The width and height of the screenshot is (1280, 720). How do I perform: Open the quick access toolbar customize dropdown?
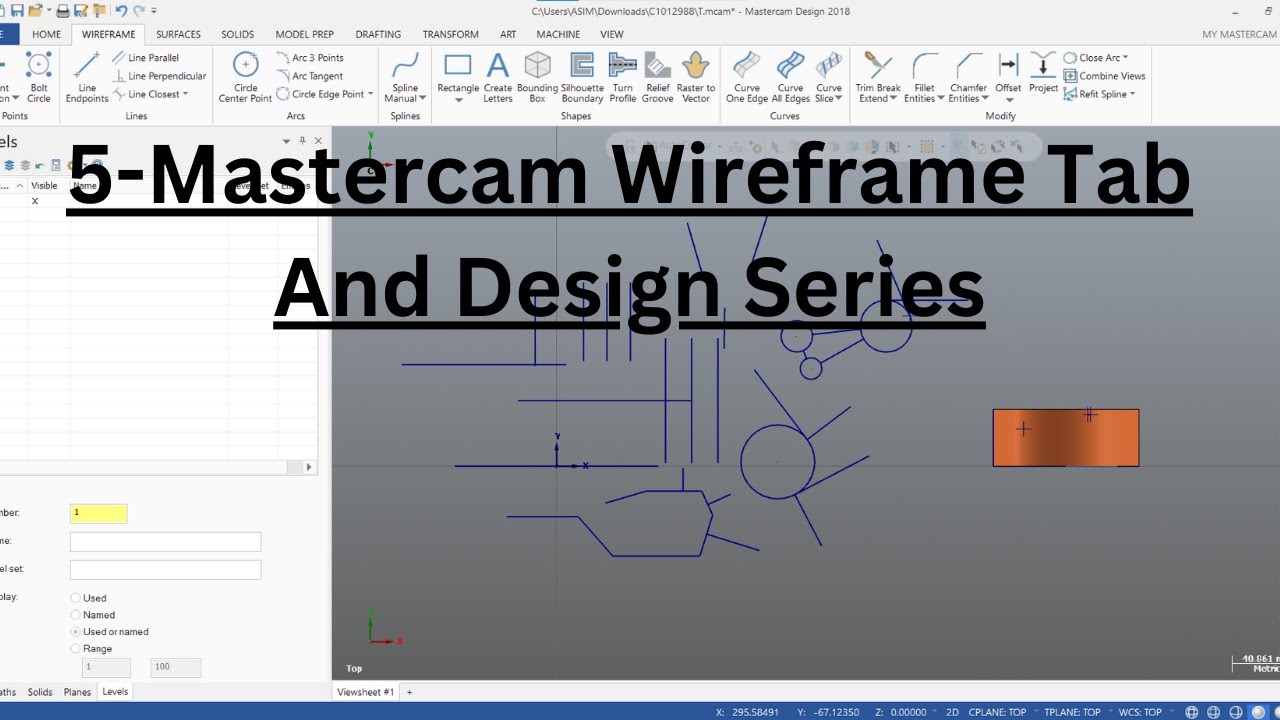[154, 11]
